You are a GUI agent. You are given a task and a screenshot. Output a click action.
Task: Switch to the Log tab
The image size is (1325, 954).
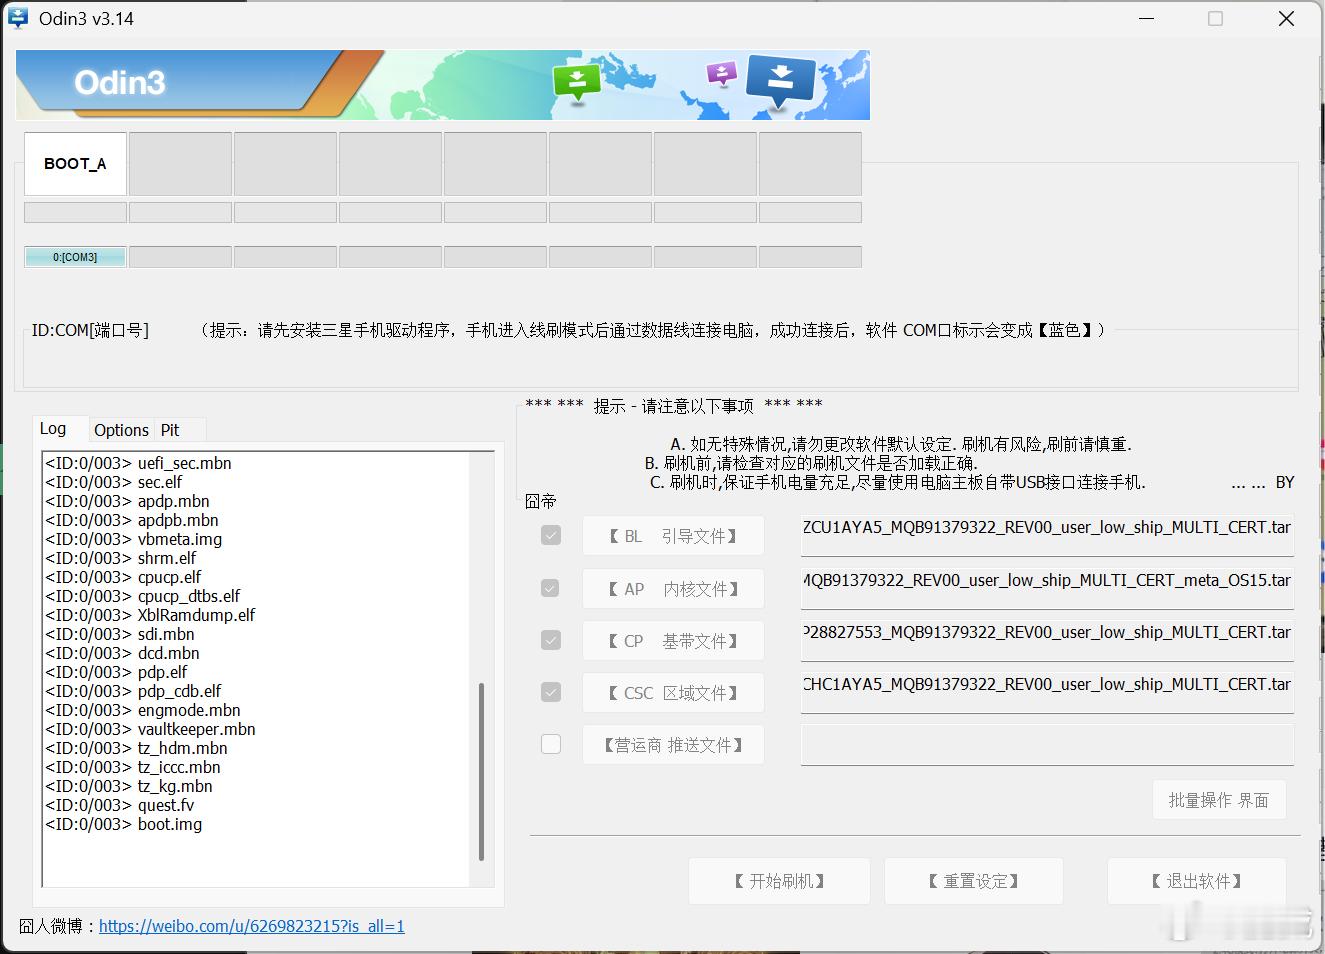54,429
